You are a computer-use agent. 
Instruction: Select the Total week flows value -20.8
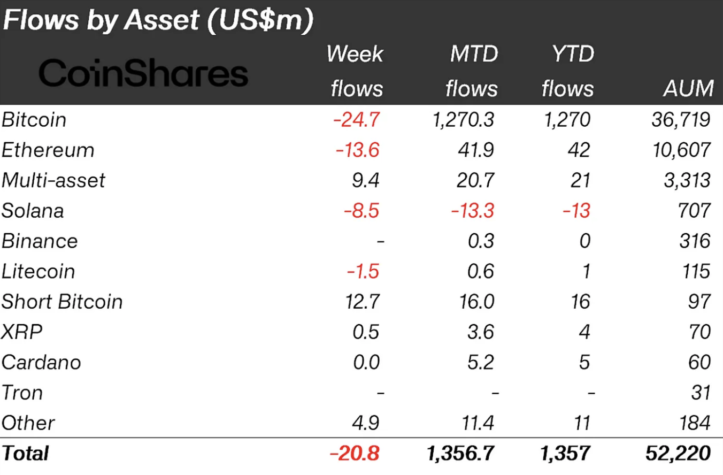355,453
